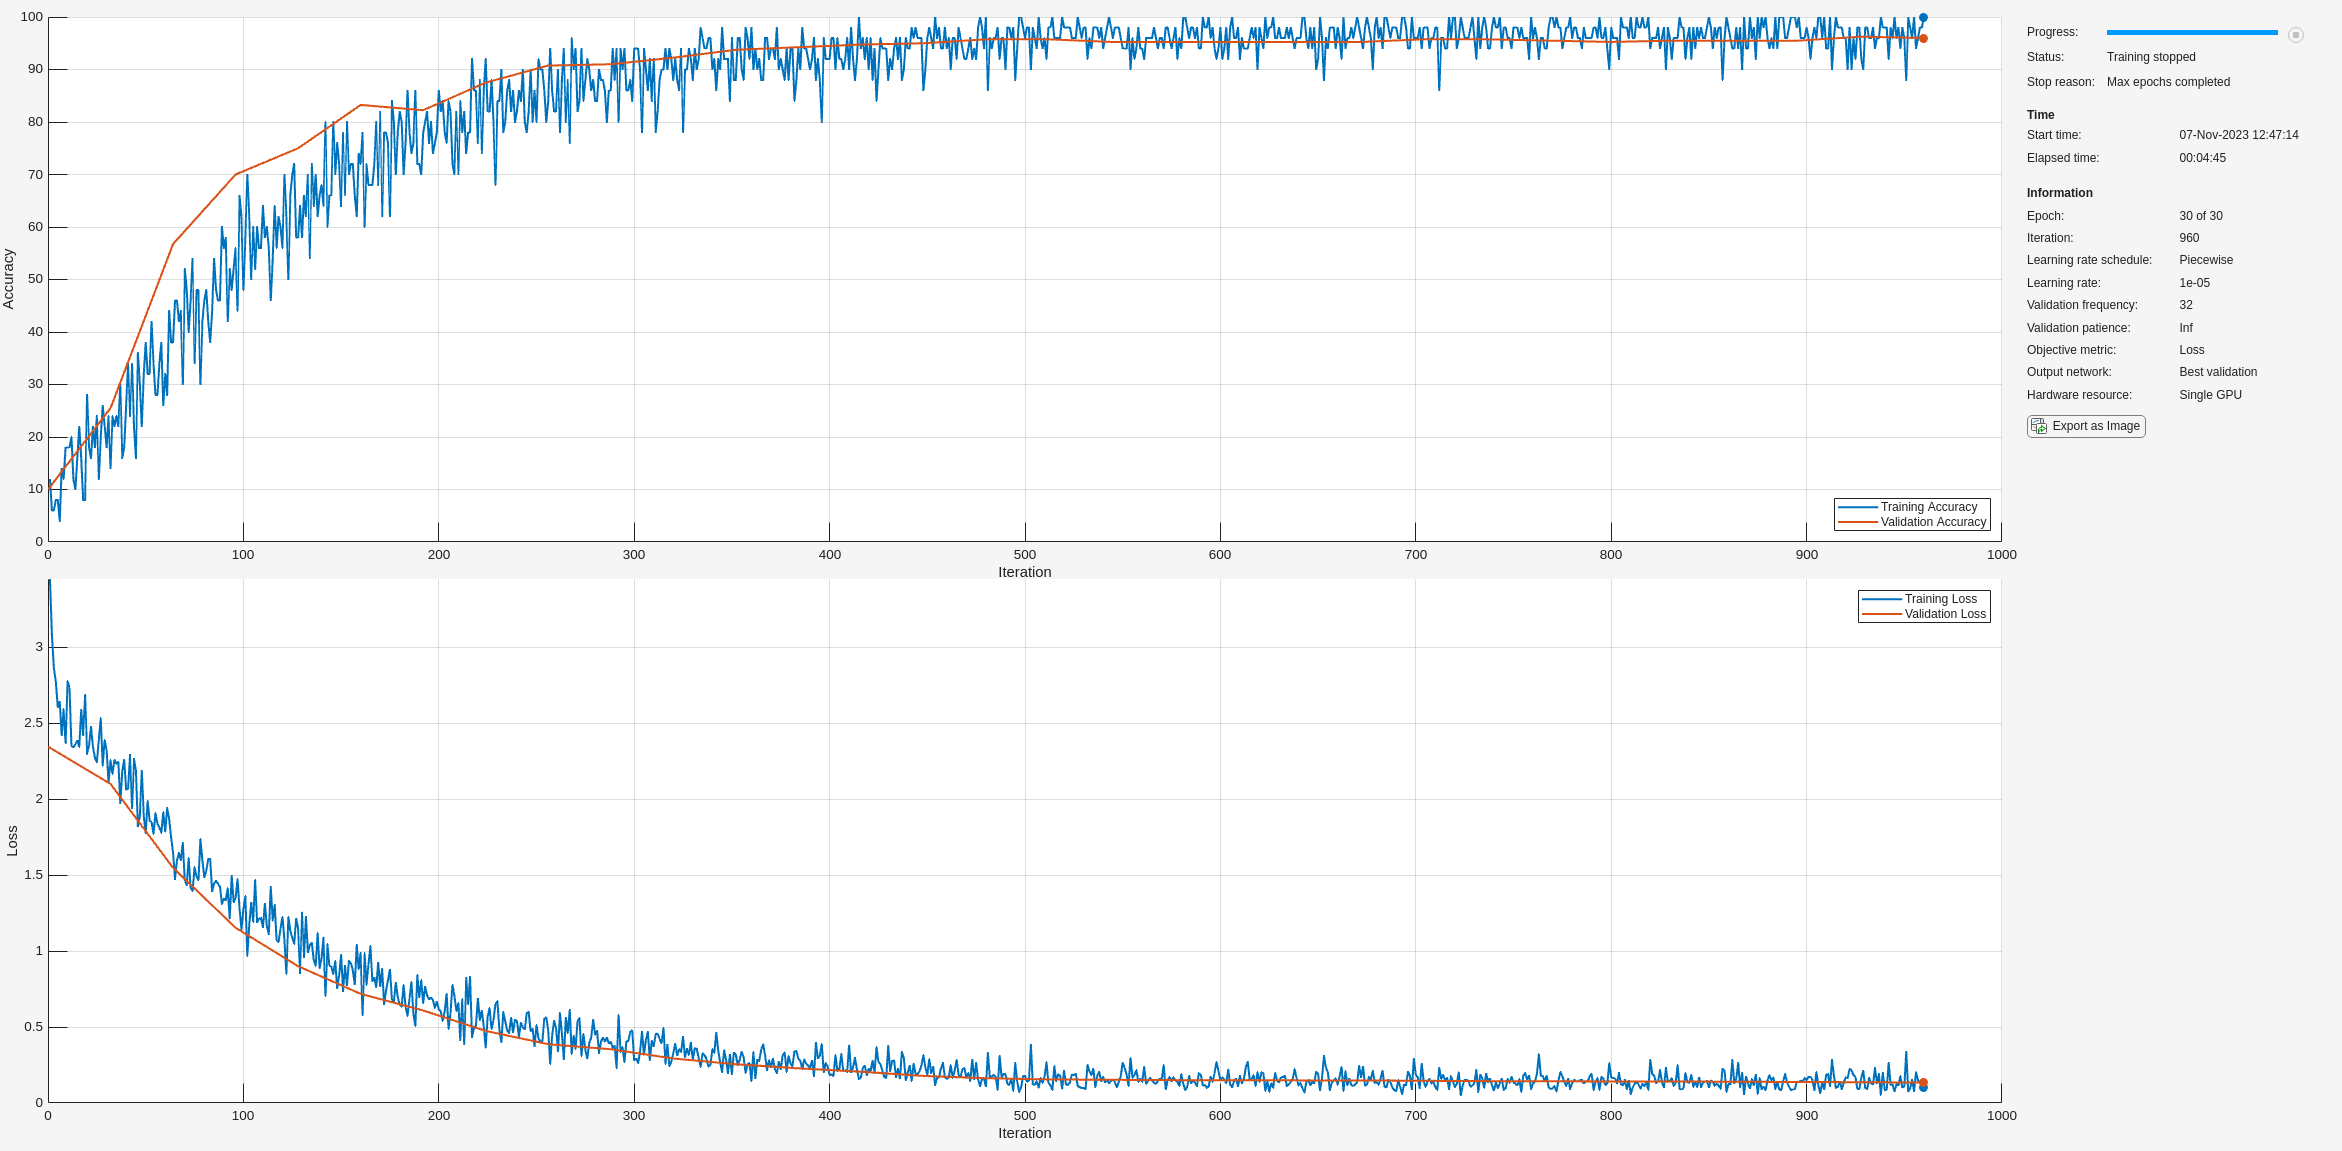2342x1151 pixels.
Task: Click elapsed time value 00:04:45
Action: coord(2202,158)
